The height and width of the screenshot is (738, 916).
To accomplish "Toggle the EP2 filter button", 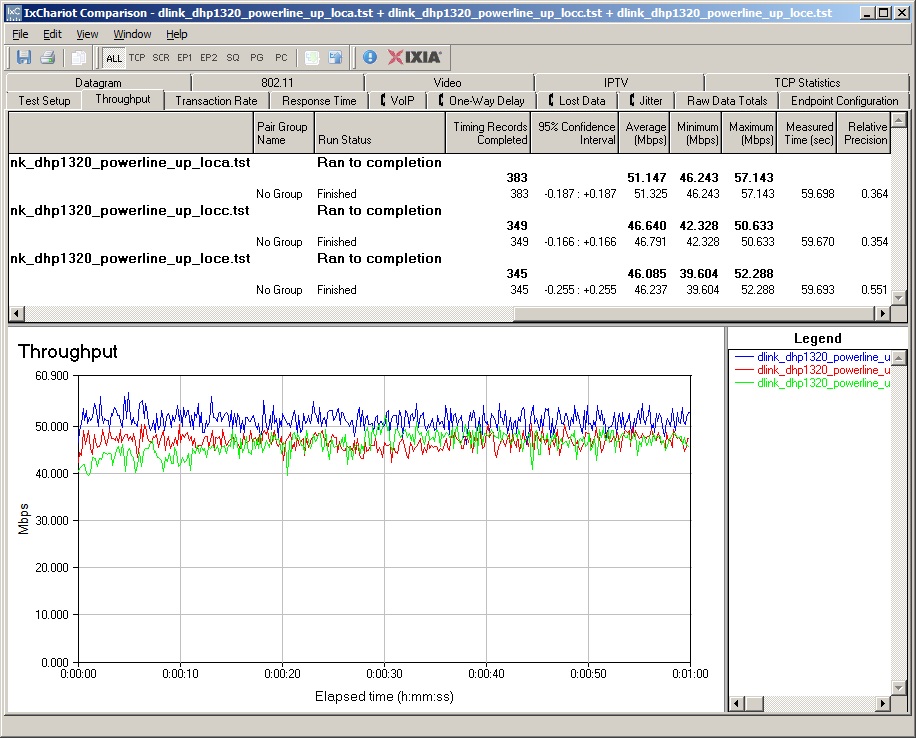I will click(209, 57).
